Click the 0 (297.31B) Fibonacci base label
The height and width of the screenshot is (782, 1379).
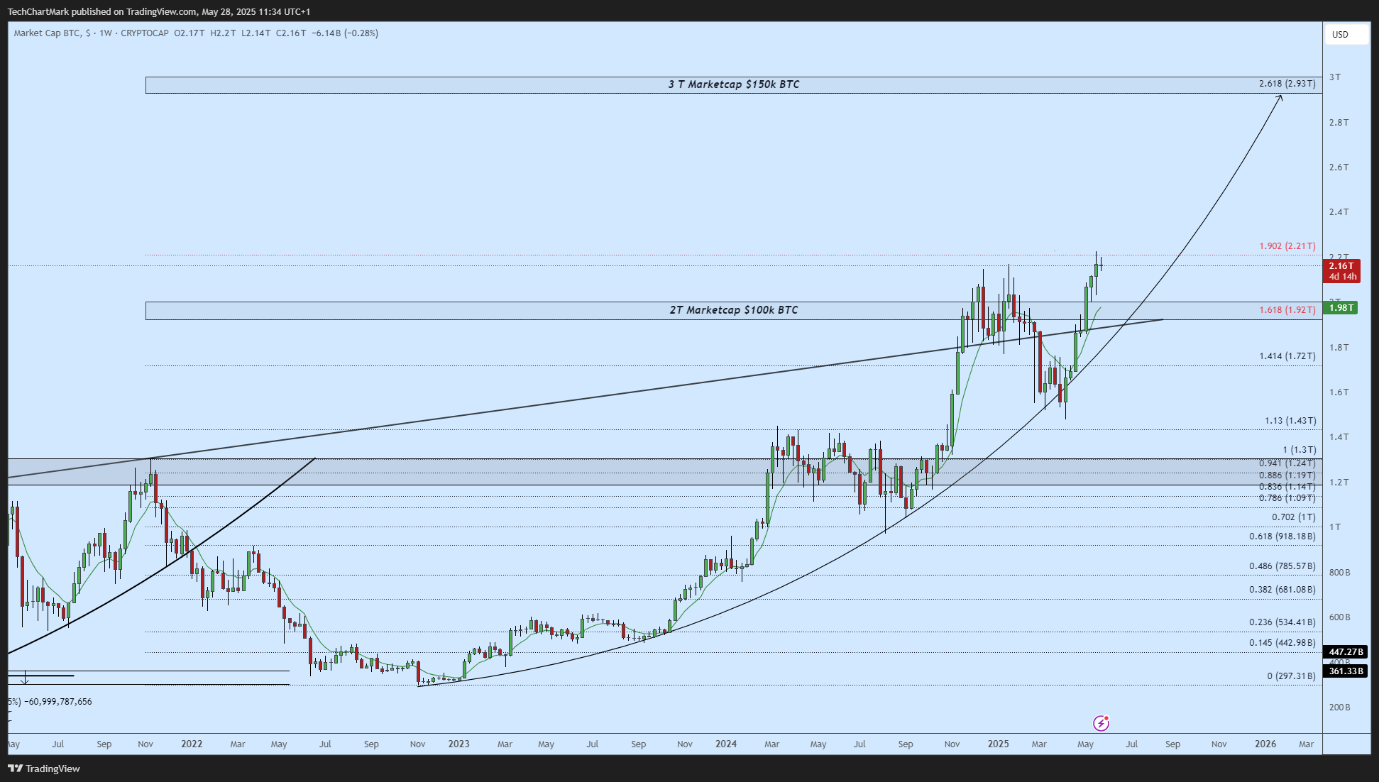point(1291,676)
